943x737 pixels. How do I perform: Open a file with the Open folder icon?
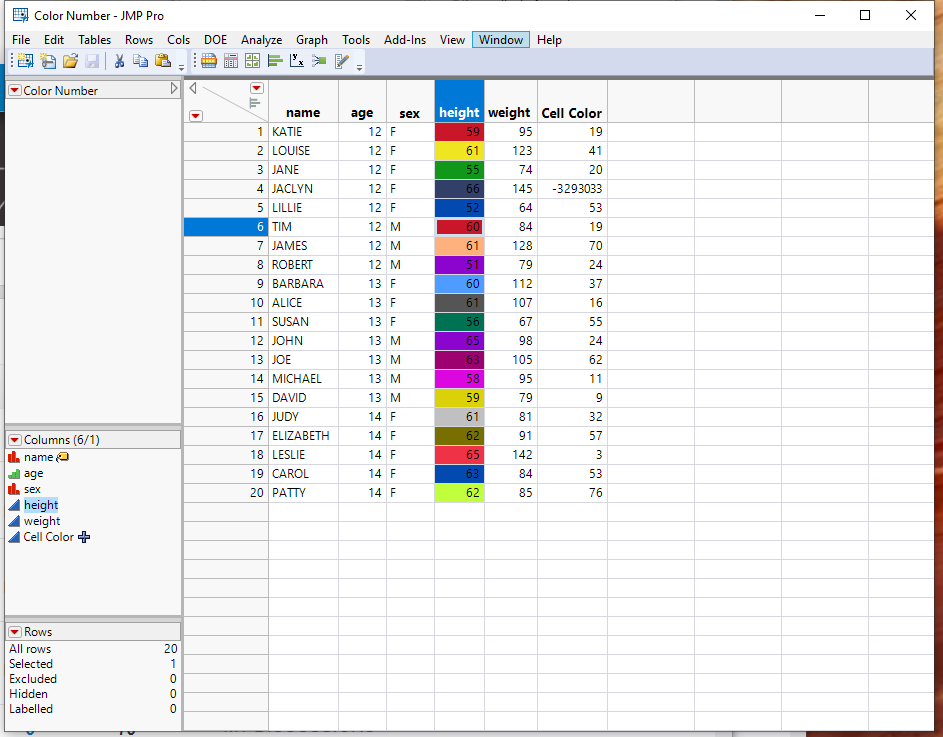click(x=70, y=60)
